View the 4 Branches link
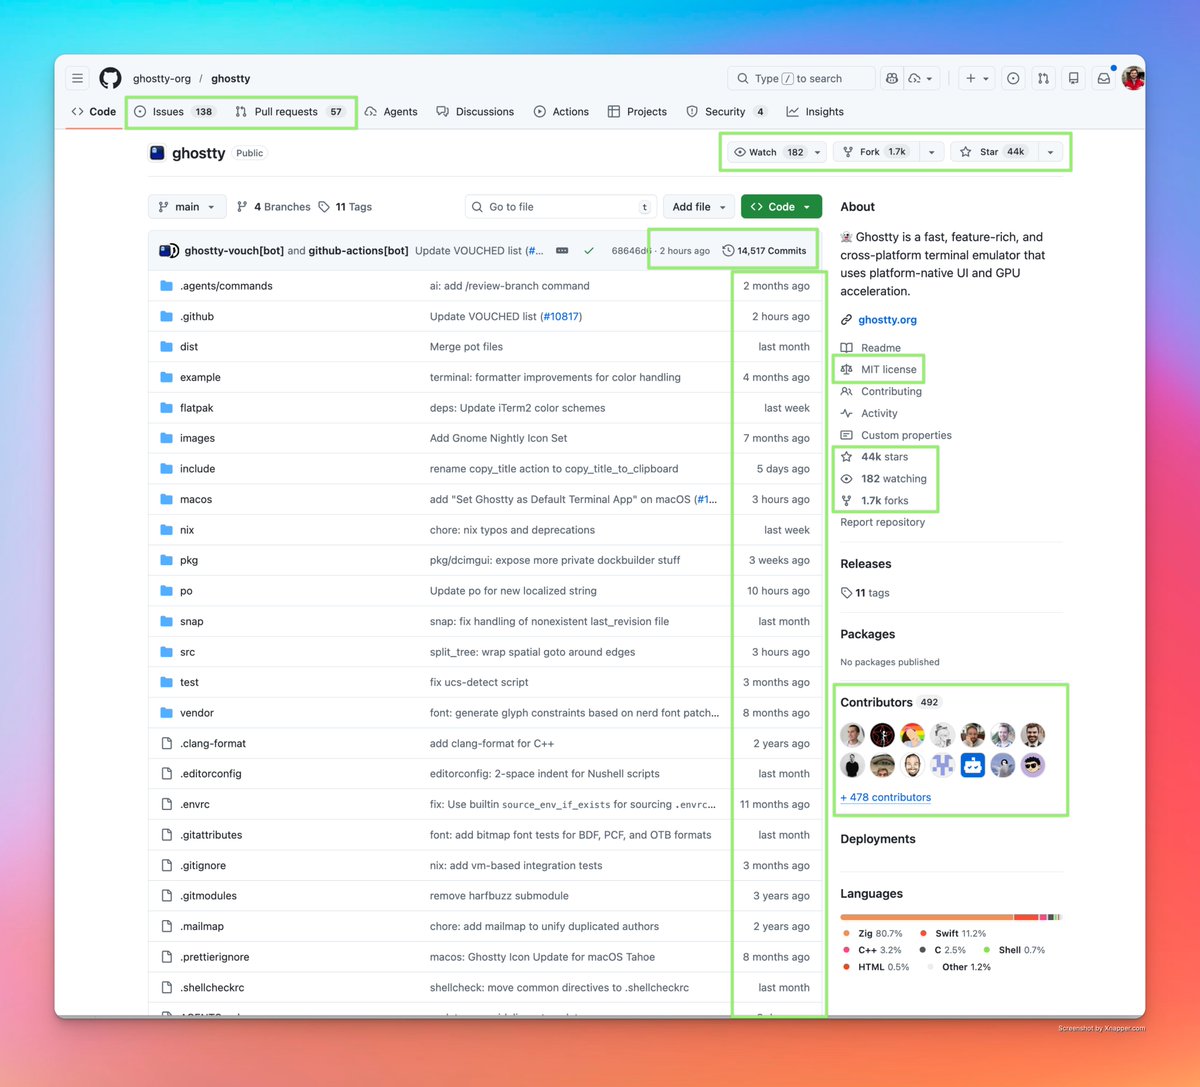Screen dimensions: 1200x1087 (x=274, y=207)
